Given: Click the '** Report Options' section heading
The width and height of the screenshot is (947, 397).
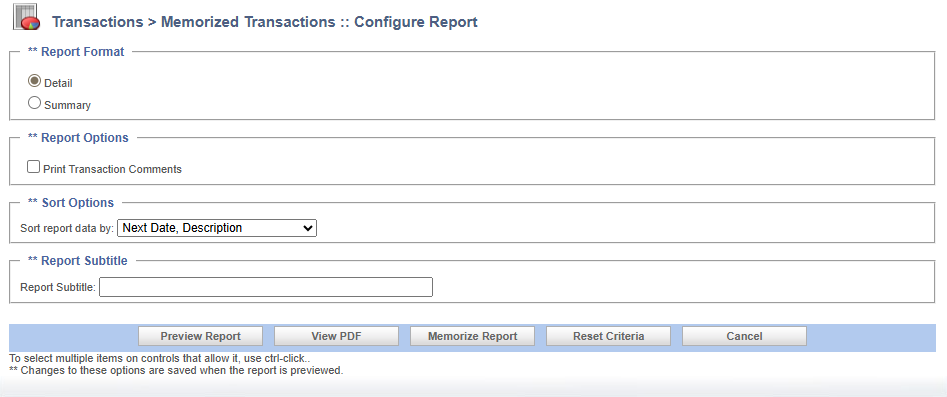Looking at the screenshot, I should pos(78,138).
